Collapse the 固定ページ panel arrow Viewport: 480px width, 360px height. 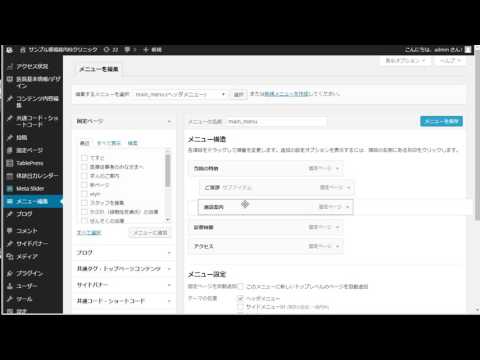click(x=169, y=121)
